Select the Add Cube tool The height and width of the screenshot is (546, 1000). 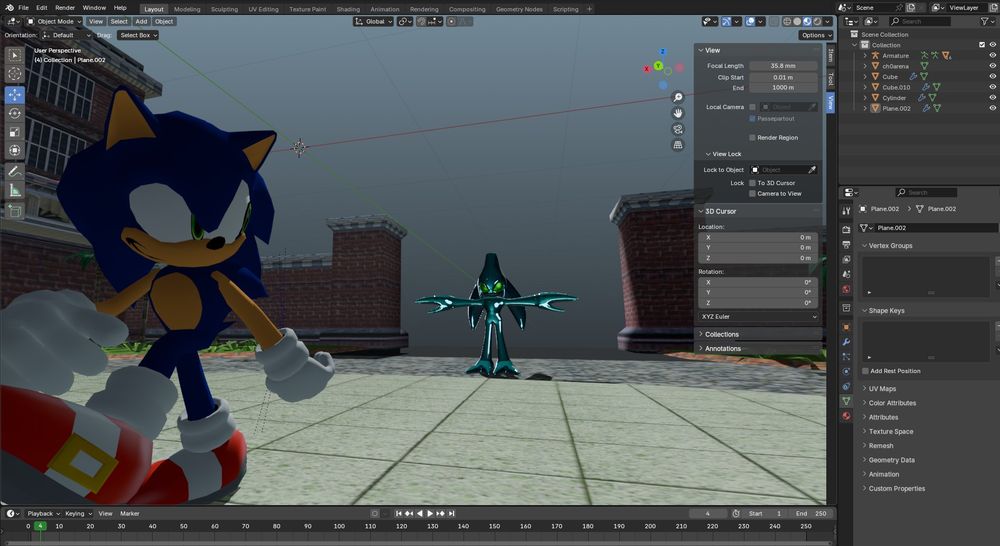click(x=14, y=210)
